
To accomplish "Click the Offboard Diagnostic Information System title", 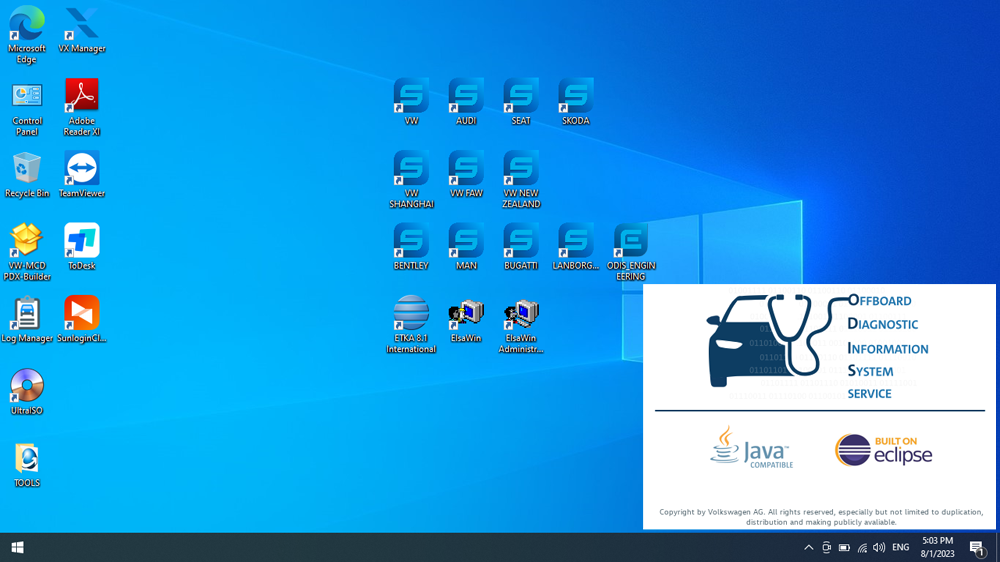I will pos(888,347).
